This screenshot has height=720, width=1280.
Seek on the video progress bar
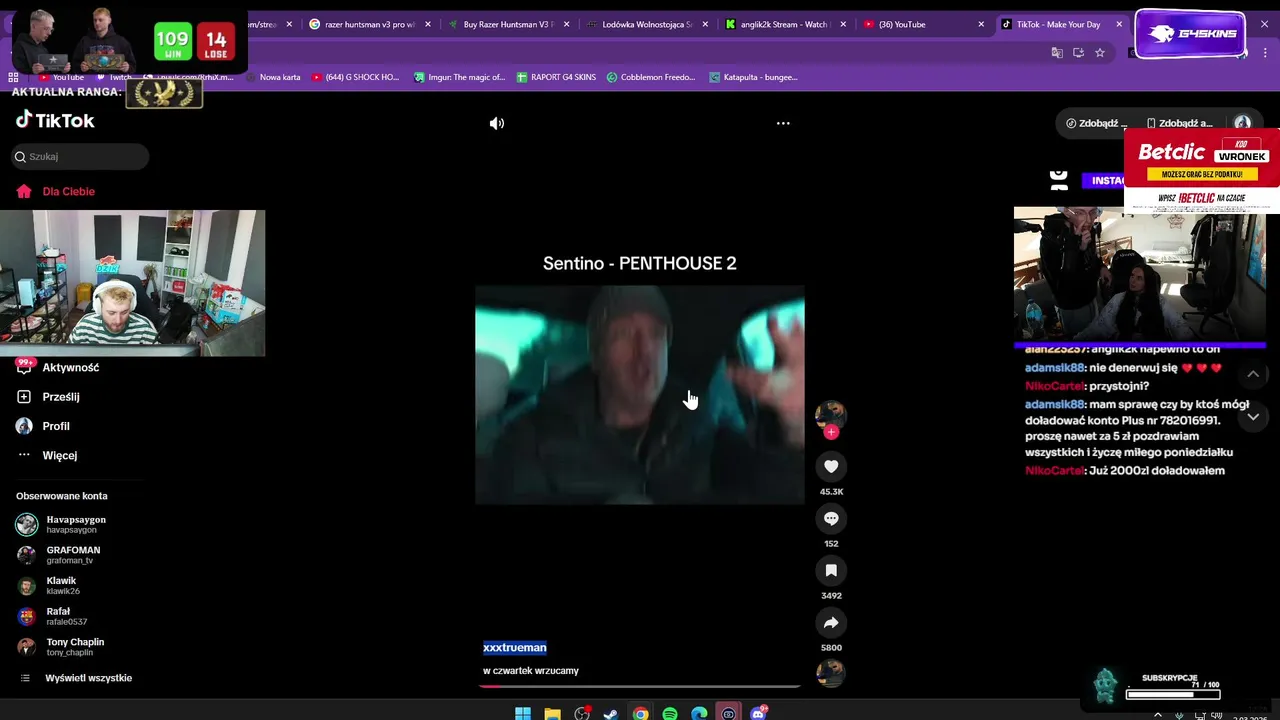point(640,686)
